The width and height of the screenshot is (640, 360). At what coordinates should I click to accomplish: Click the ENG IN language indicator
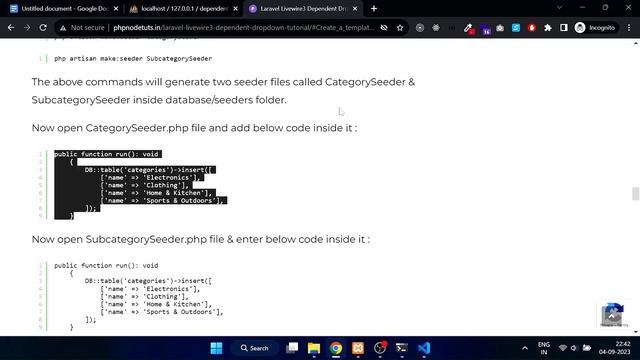pos(544,348)
